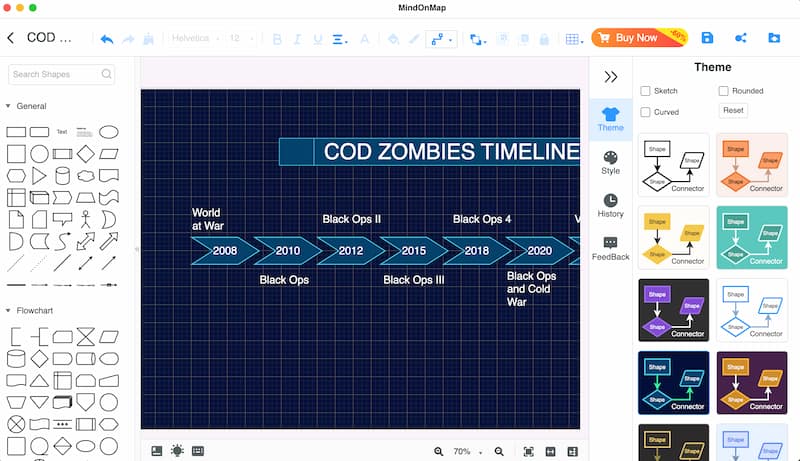This screenshot has height=461, width=800.
Task: Open the Helvetica font family dropdown
Action: tap(195, 38)
